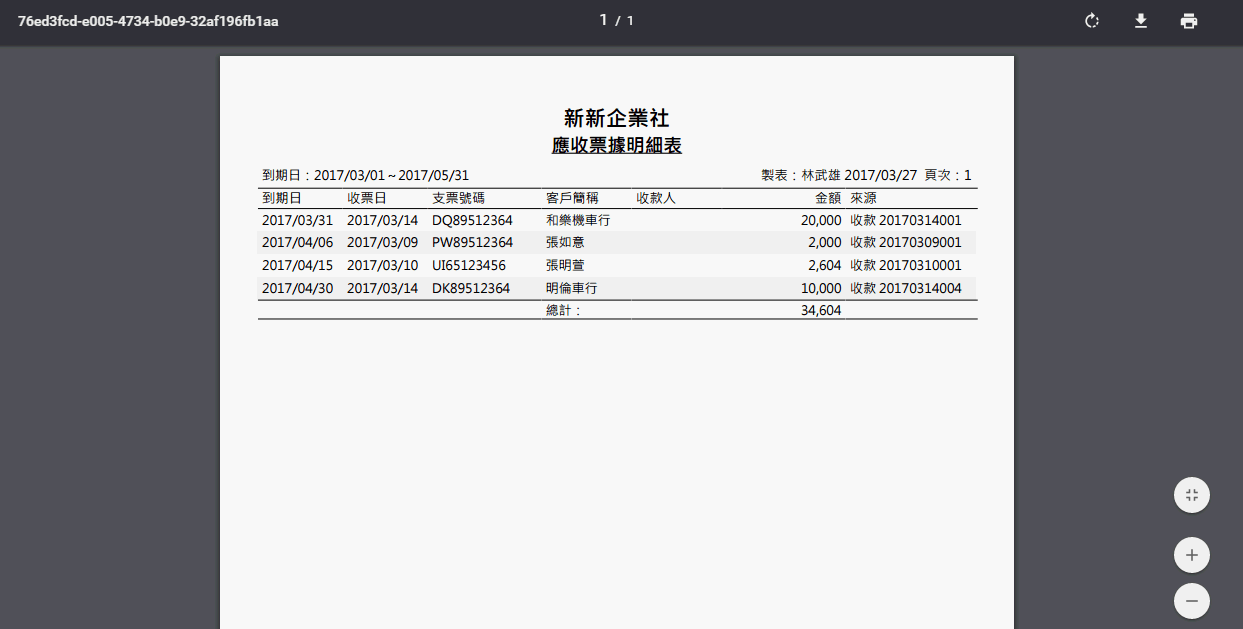1243x629 pixels.
Task: Click the amount 10,000
Action: click(821, 288)
